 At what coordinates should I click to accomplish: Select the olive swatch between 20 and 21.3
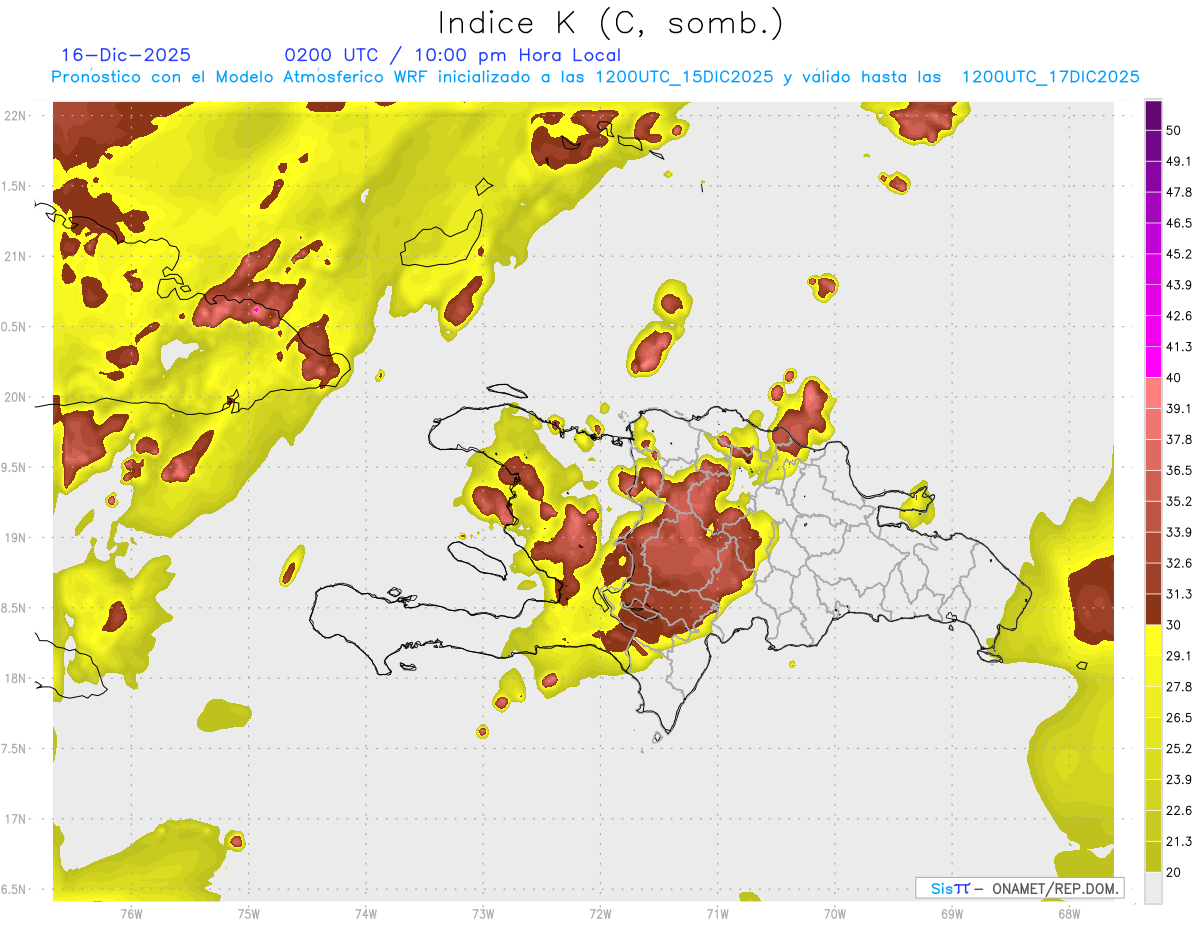[1154, 858]
